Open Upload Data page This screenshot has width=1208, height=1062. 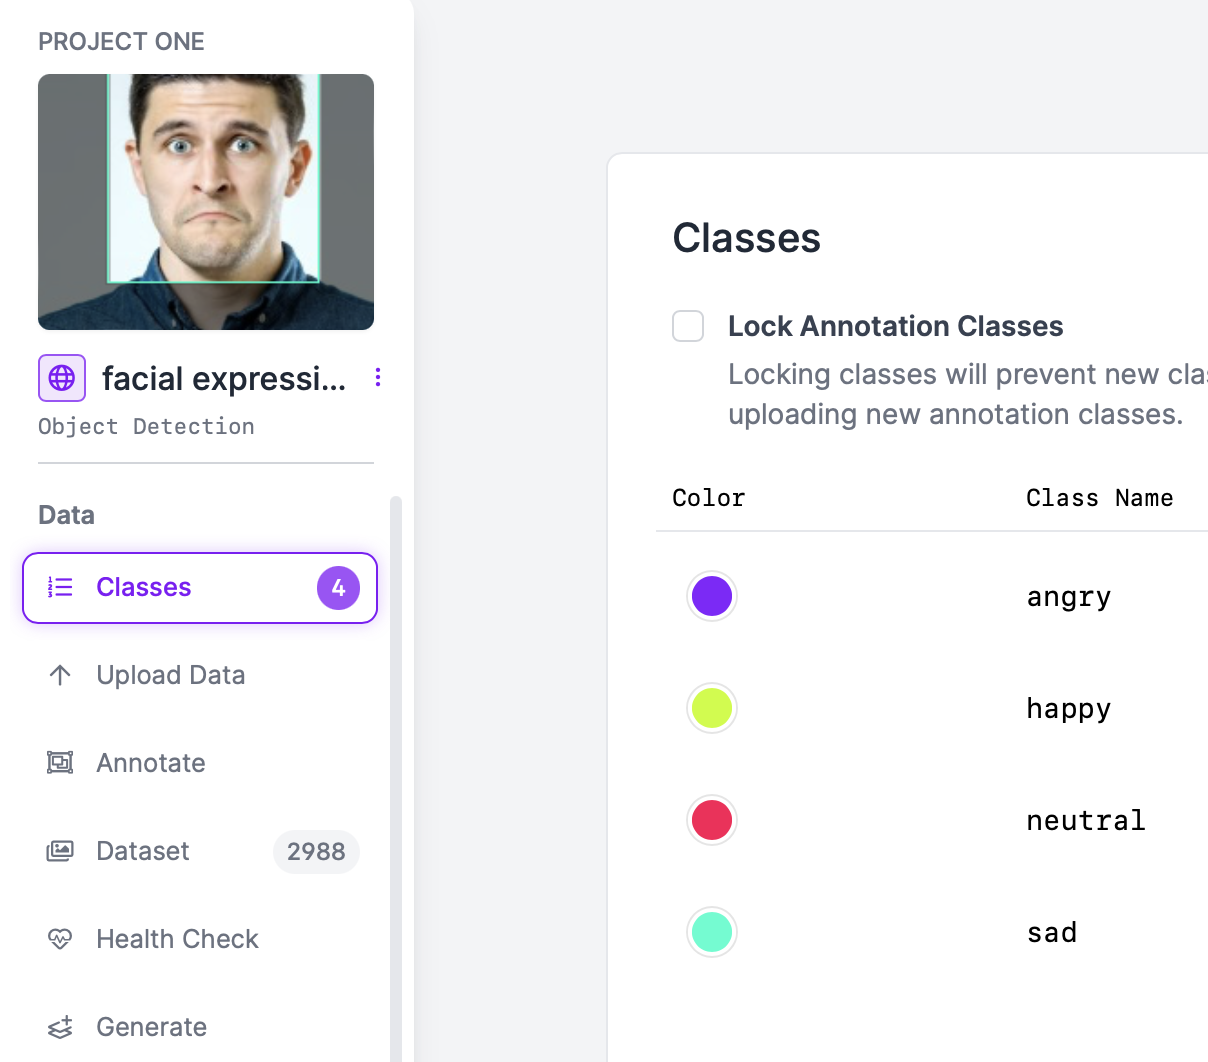(x=170, y=675)
